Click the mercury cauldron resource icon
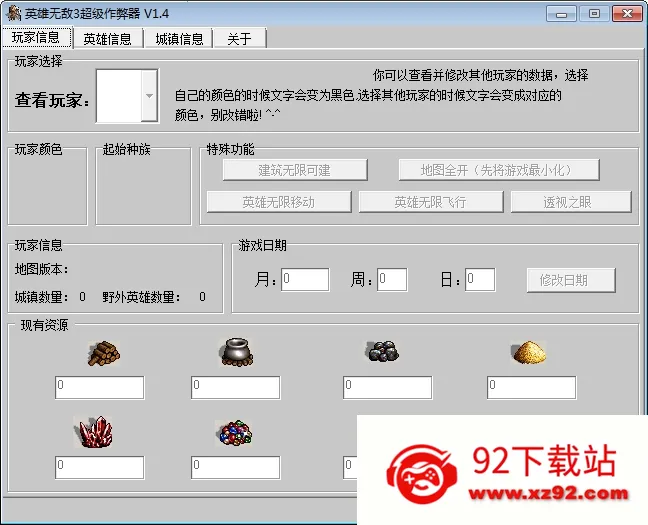 [236, 353]
